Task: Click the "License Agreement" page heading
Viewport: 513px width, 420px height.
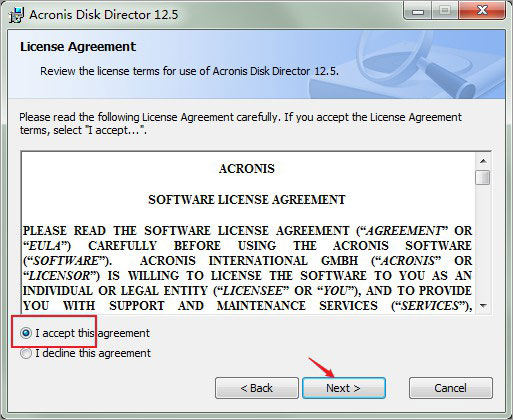Action: click(78, 47)
